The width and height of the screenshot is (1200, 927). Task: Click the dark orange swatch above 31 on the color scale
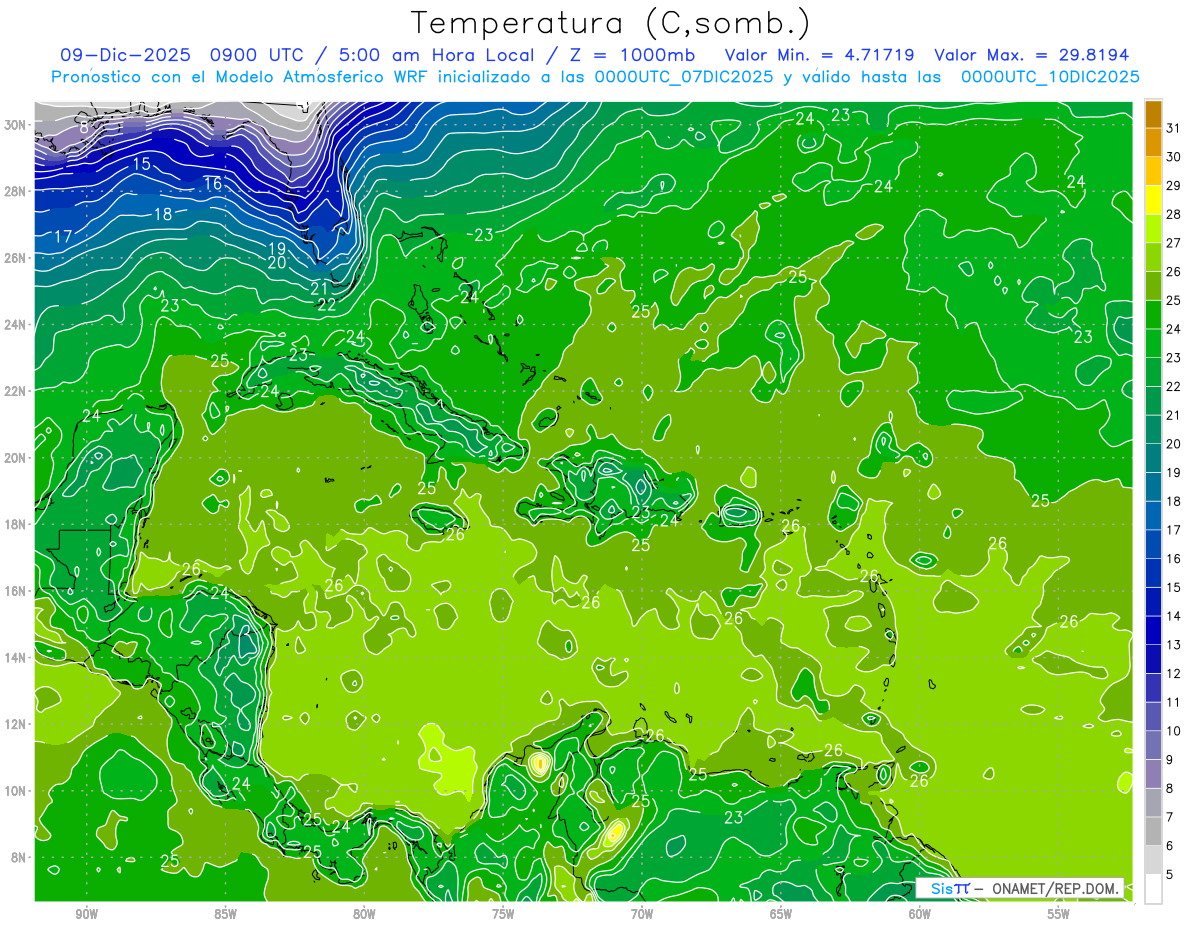[x=1153, y=114]
